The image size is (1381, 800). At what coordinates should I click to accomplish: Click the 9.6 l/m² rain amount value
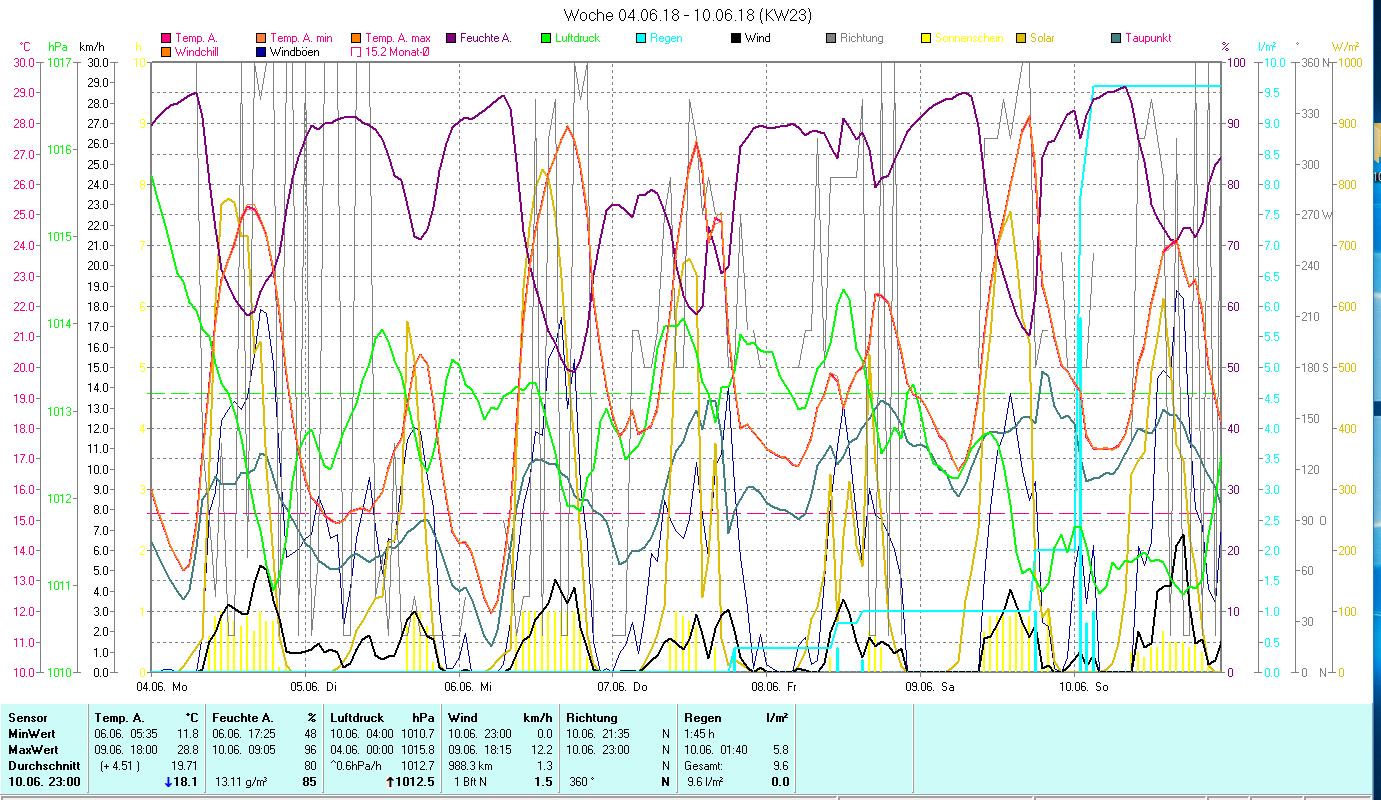[x=705, y=782]
